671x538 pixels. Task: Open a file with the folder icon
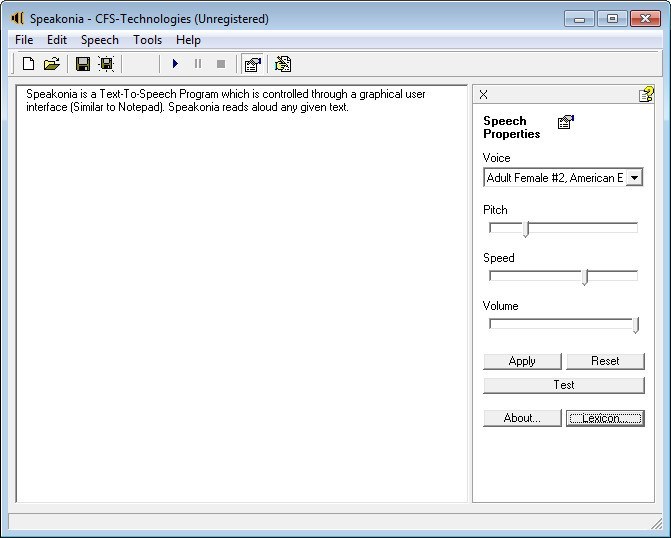point(52,64)
